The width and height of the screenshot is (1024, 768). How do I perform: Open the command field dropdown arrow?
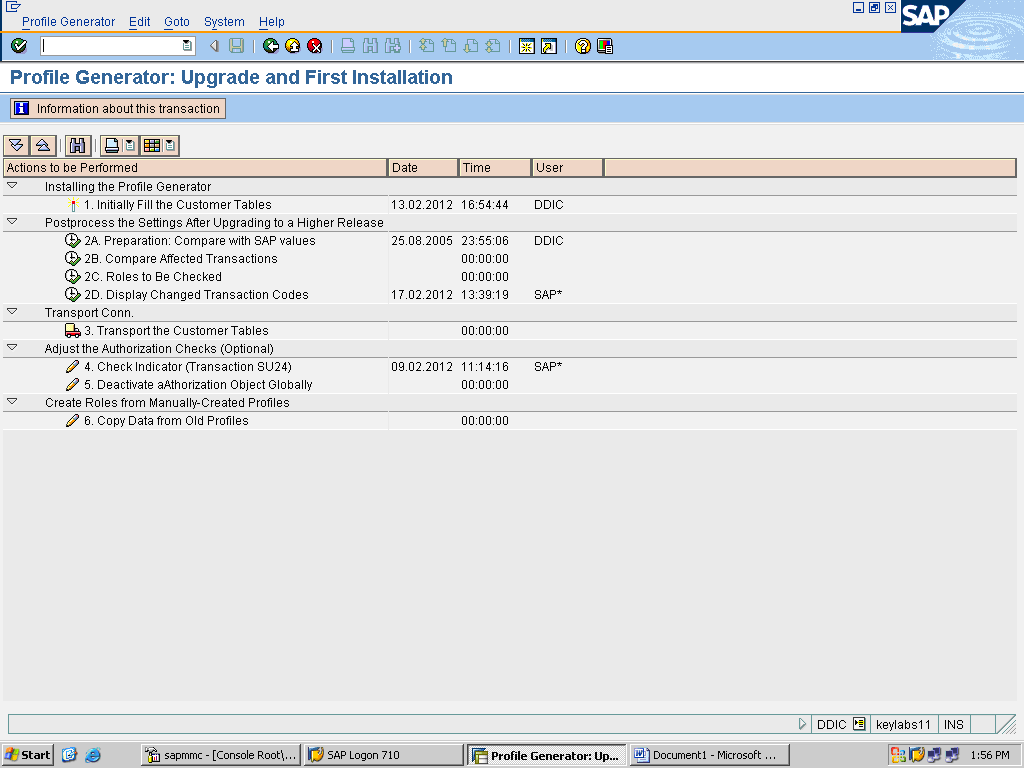click(x=185, y=45)
